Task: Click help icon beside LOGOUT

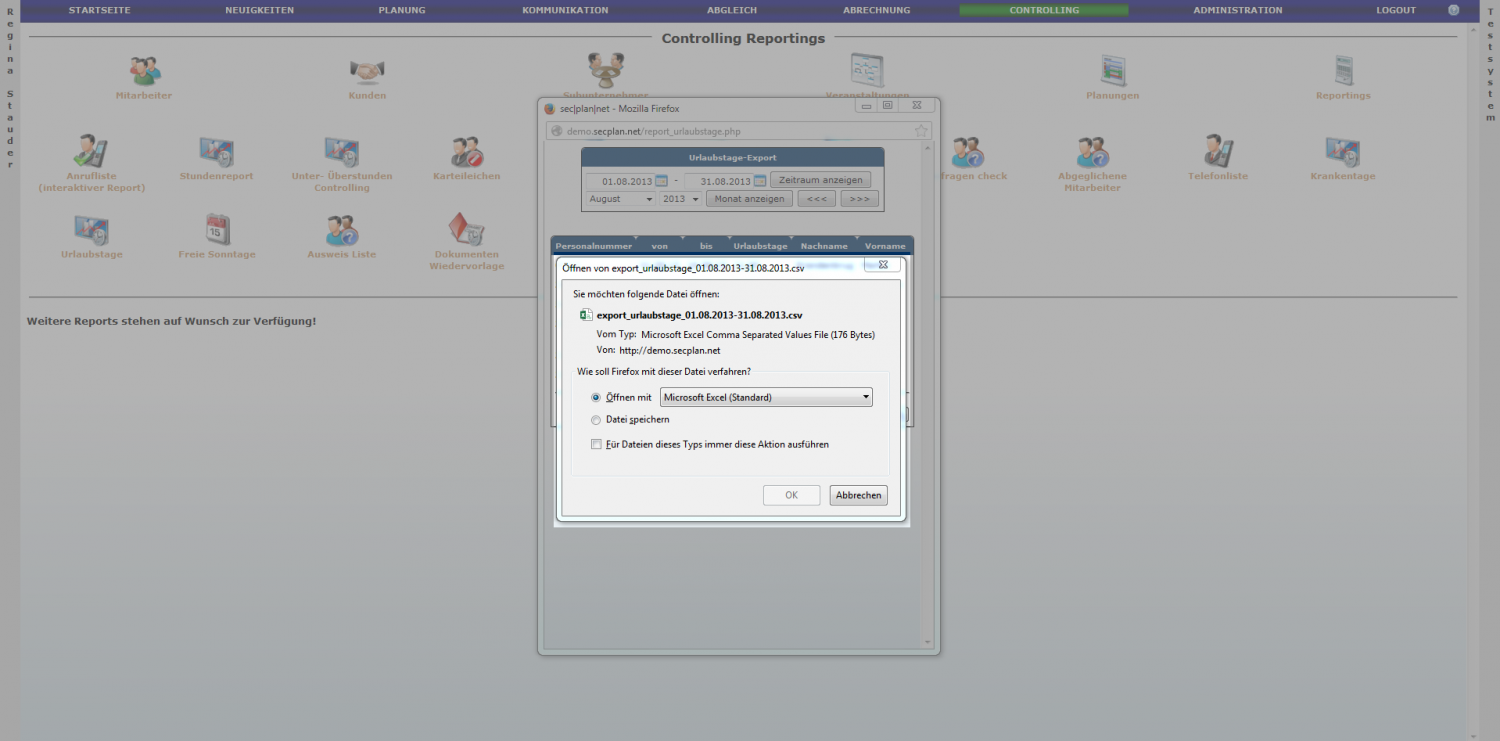Action: (1454, 10)
